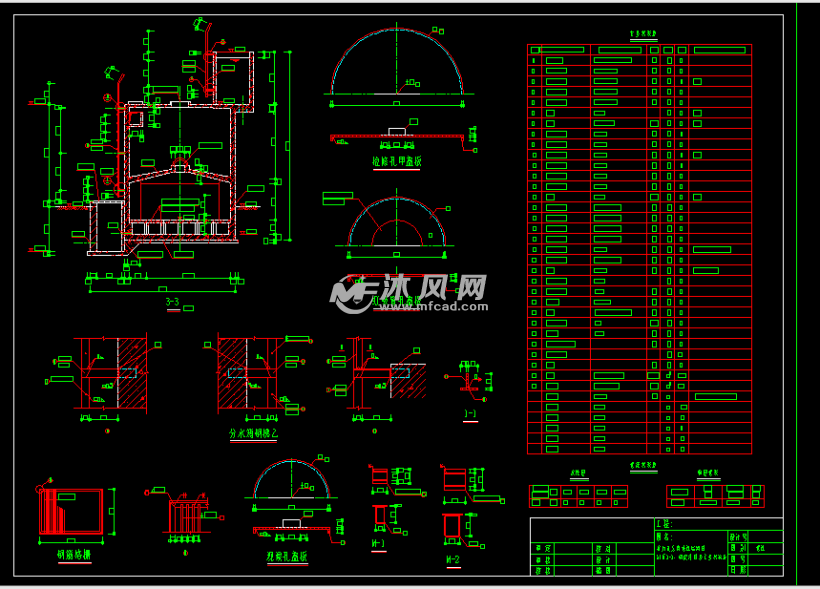Click the M-2 detail label

tap(452, 559)
